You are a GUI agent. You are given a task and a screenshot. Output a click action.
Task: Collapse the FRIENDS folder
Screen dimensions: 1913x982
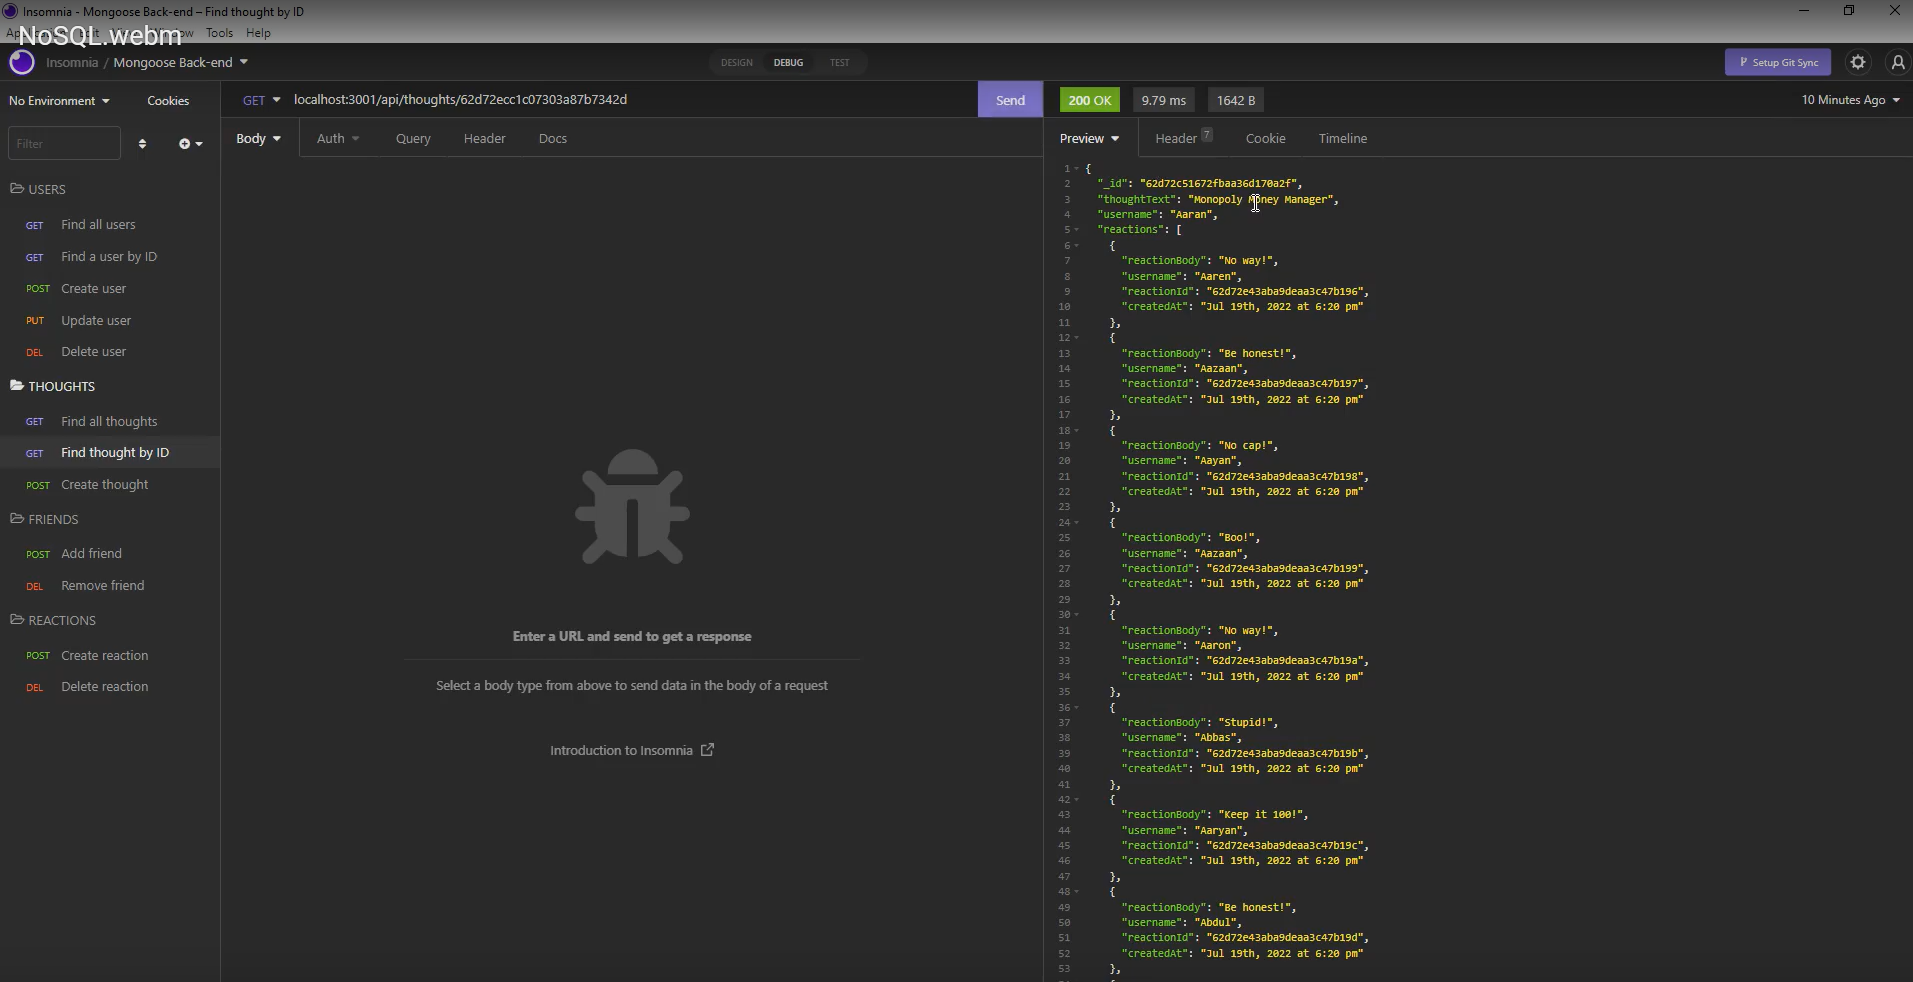(44, 519)
